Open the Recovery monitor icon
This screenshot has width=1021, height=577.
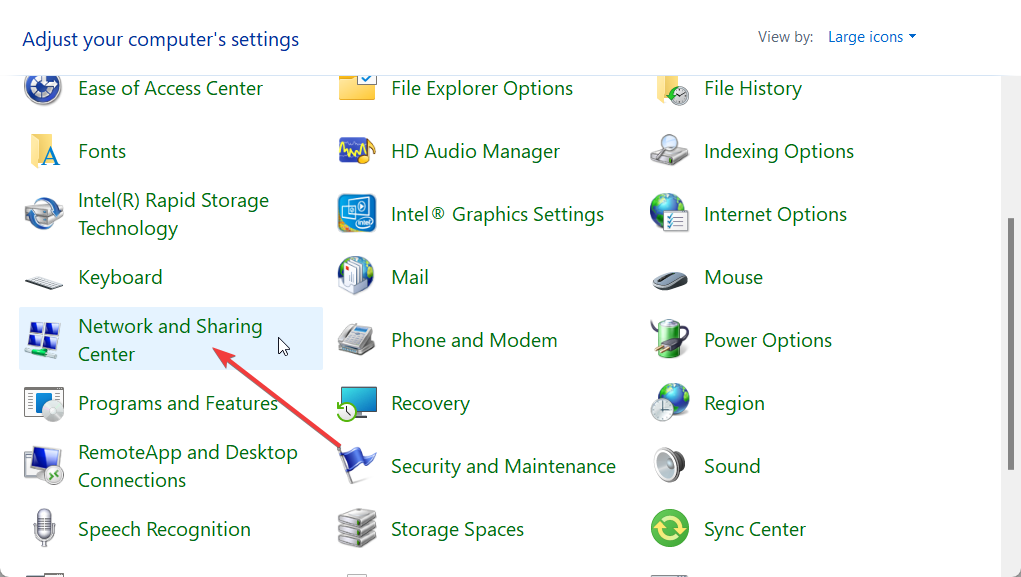point(357,403)
